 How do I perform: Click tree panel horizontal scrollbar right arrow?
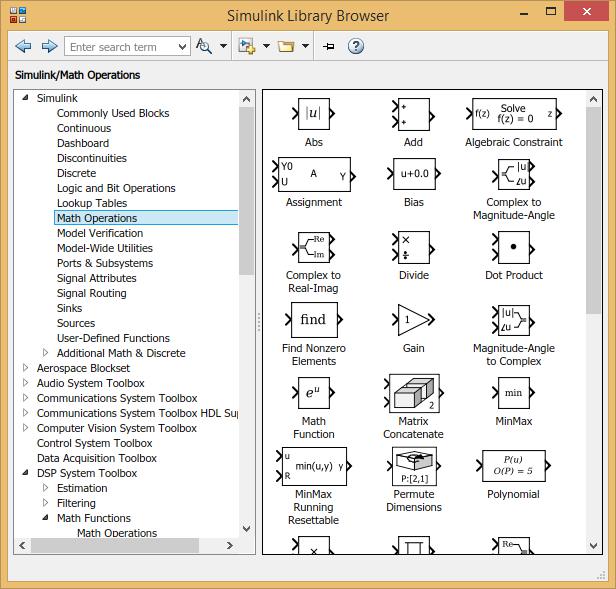(x=230, y=545)
